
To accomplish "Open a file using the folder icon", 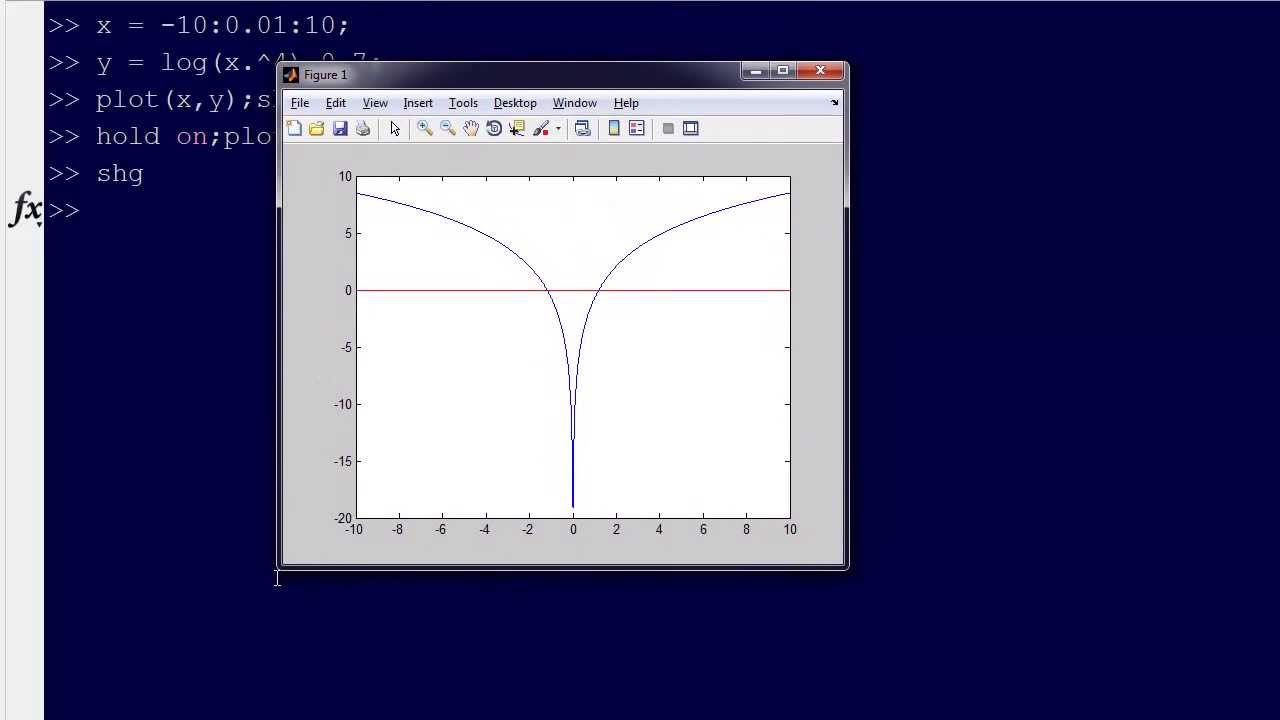I will point(316,128).
